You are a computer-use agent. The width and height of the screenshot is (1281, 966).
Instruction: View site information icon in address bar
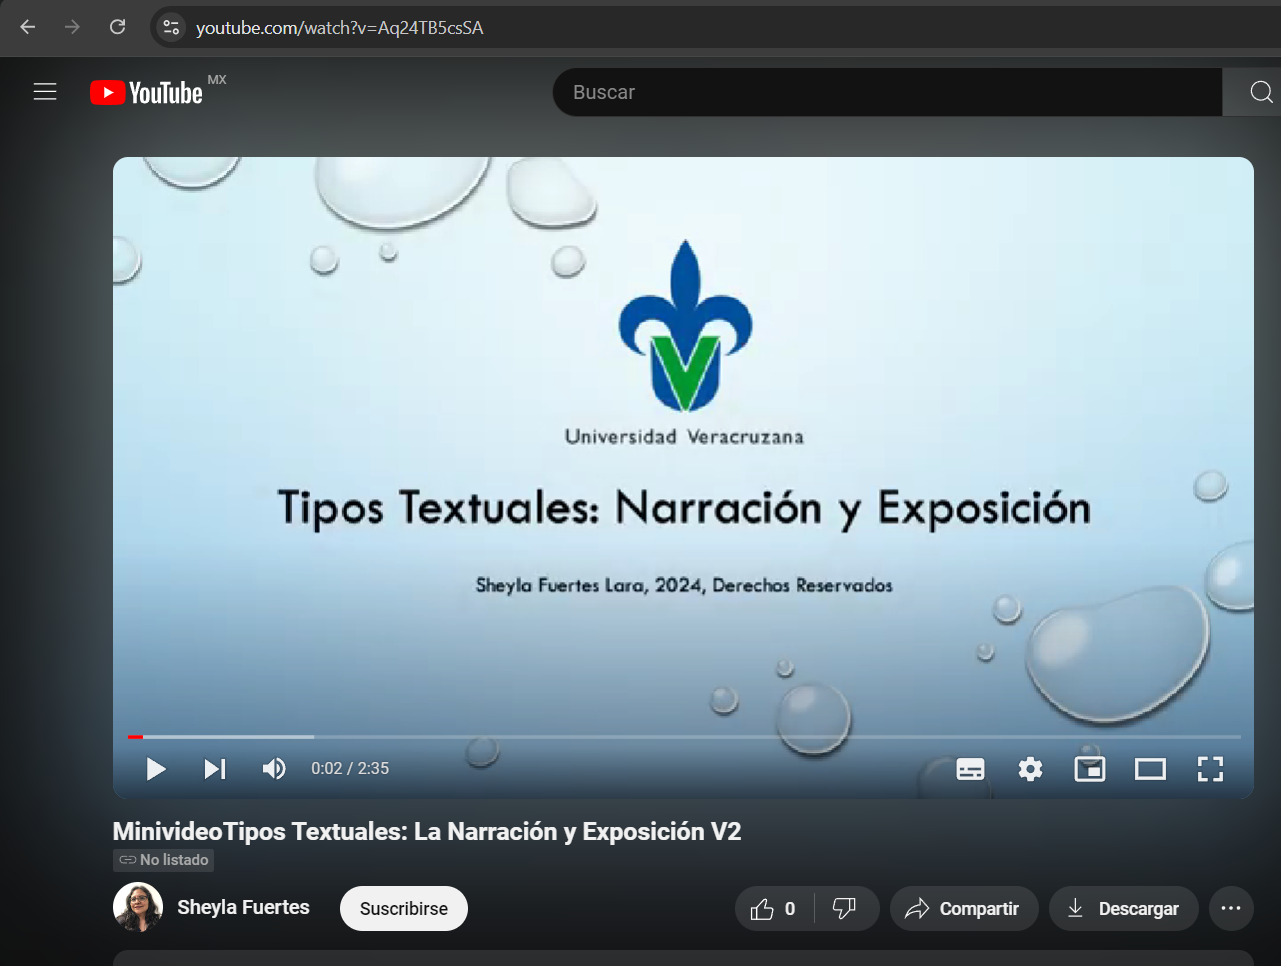pos(171,27)
